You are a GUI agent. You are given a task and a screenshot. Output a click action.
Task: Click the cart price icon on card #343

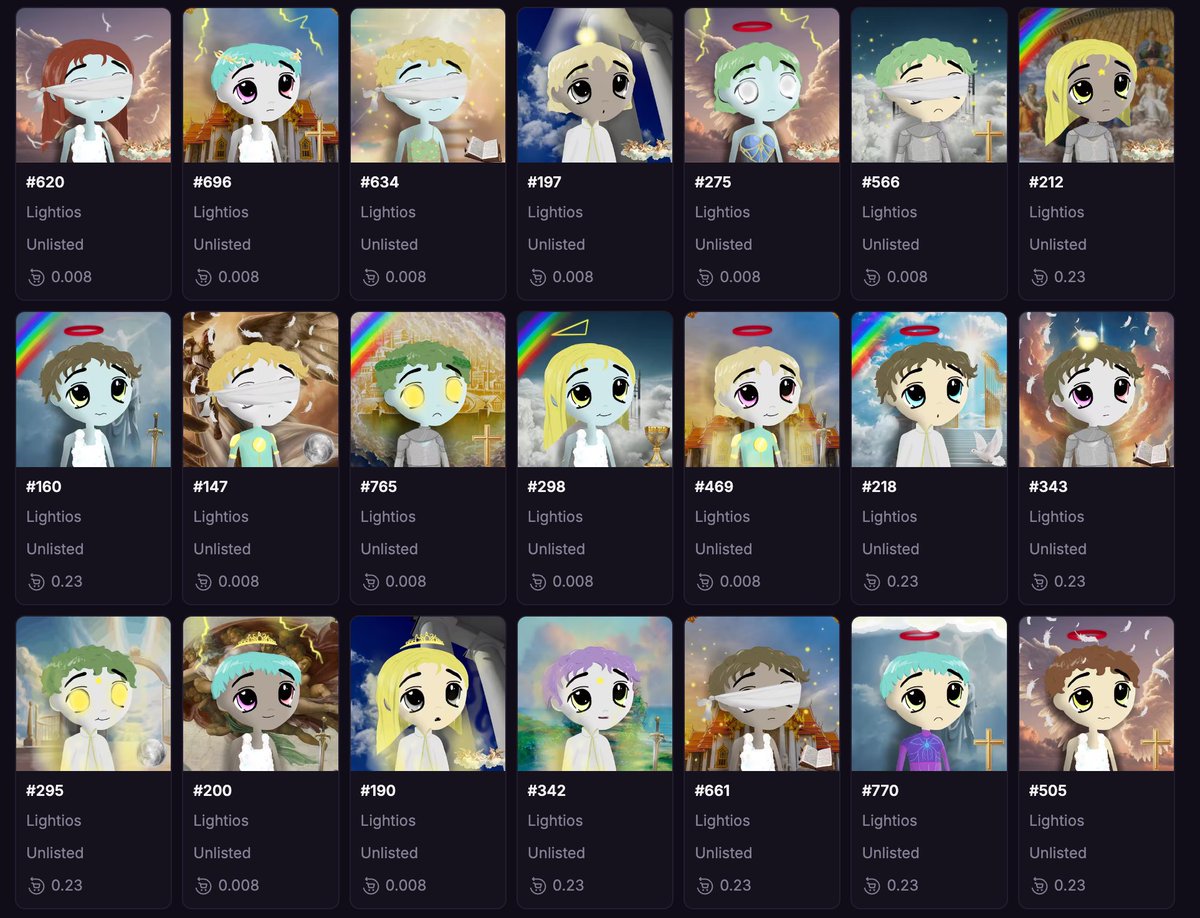1039,582
